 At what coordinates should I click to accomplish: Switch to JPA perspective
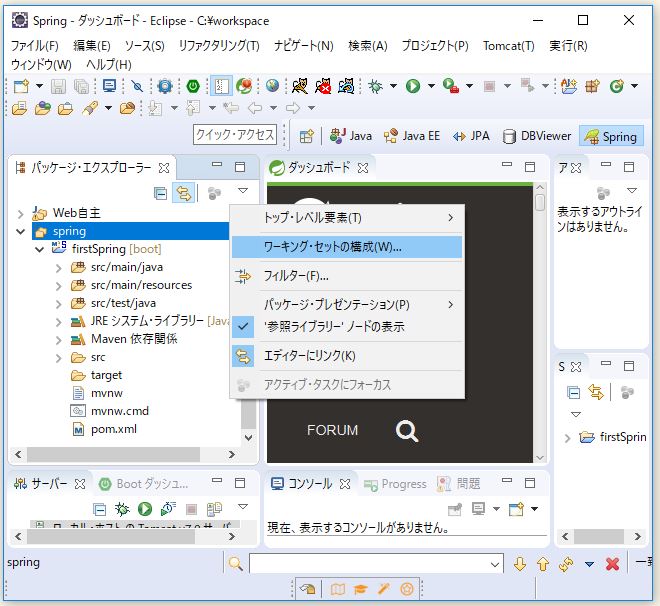tap(471, 136)
